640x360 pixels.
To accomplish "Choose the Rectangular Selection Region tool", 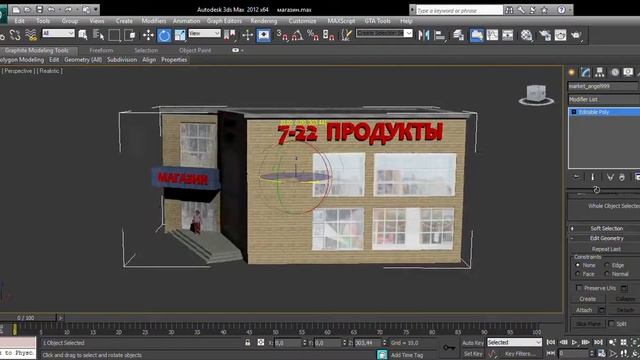I will 114,36.
